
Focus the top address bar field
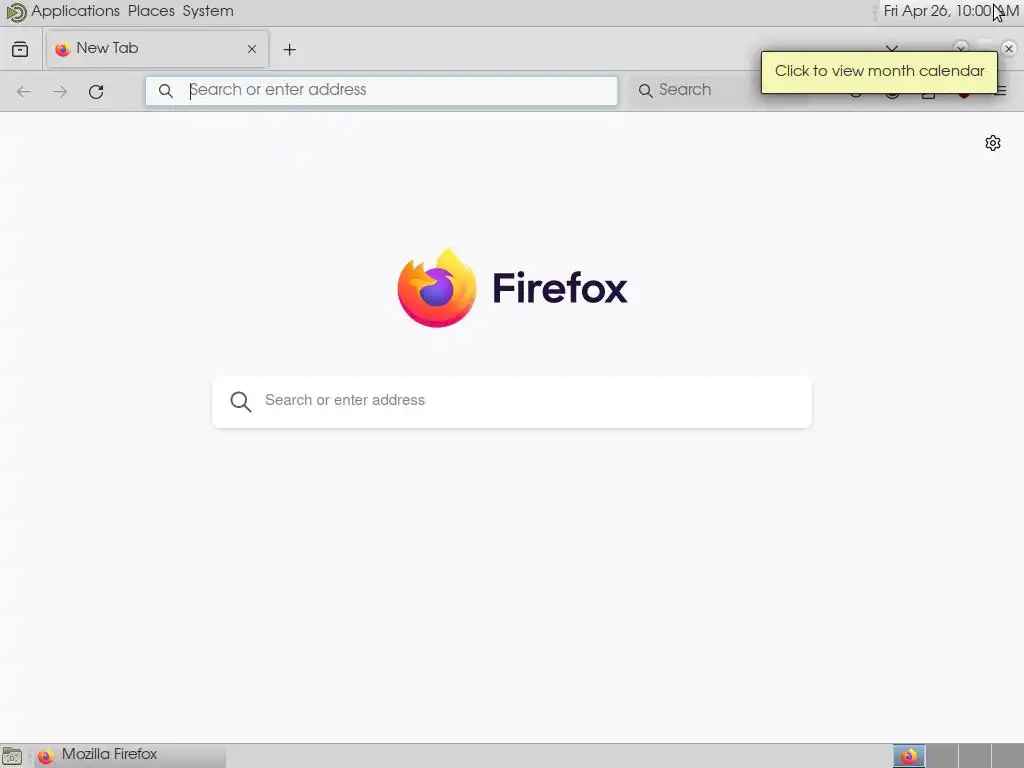381,91
